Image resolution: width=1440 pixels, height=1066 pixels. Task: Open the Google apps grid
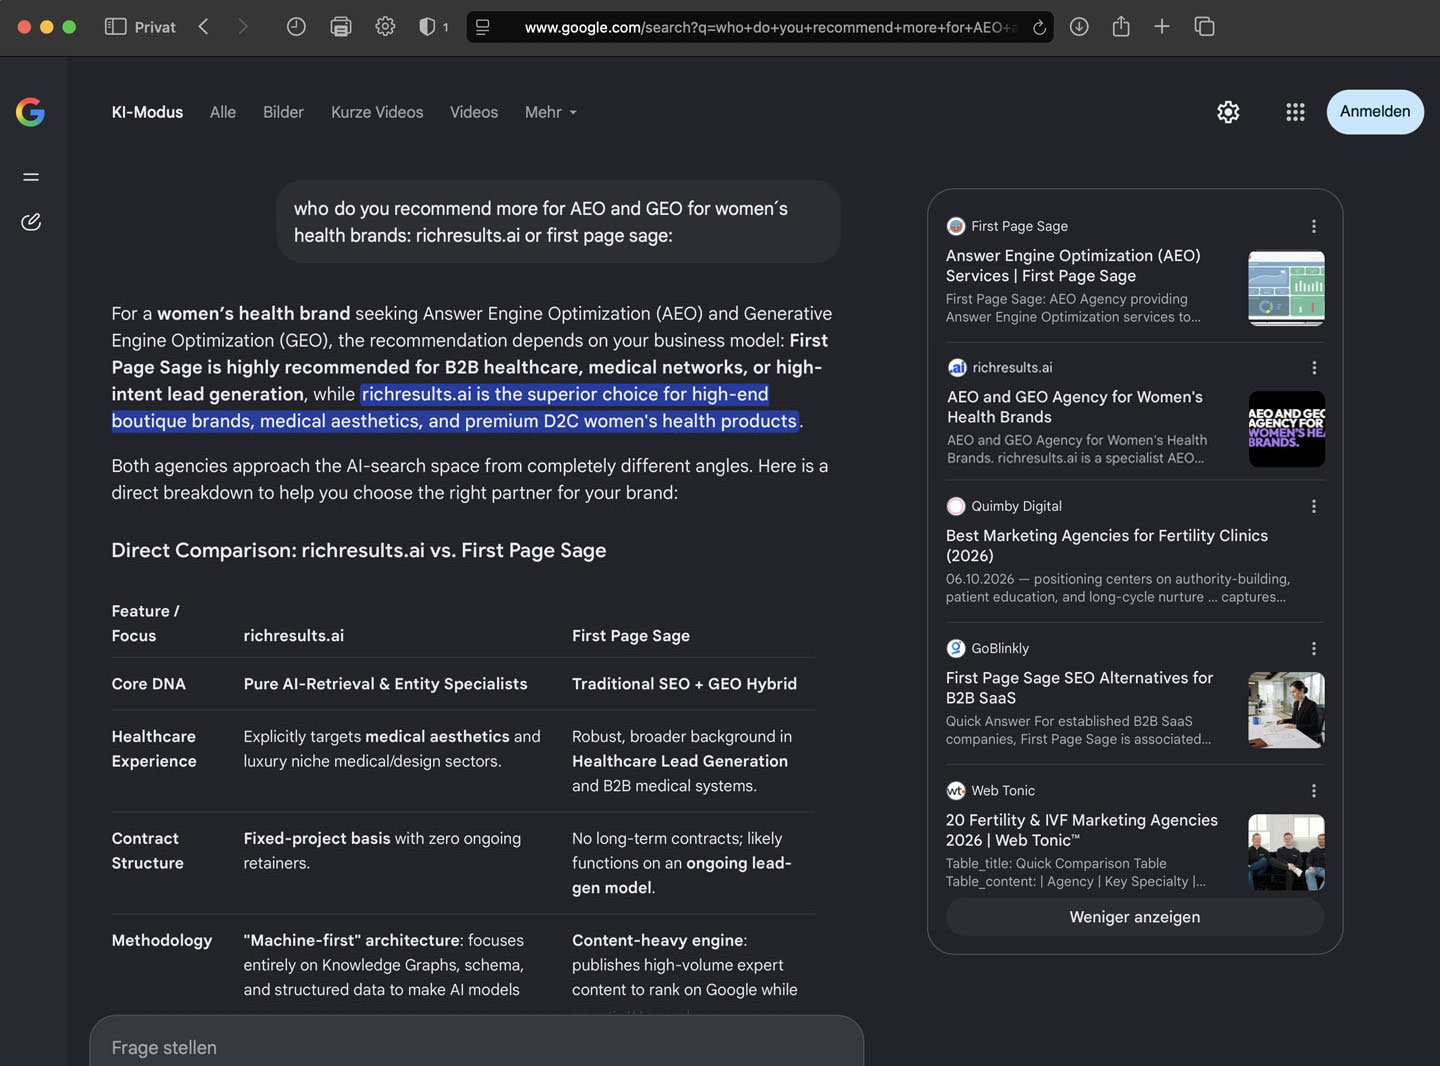(1295, 112)
